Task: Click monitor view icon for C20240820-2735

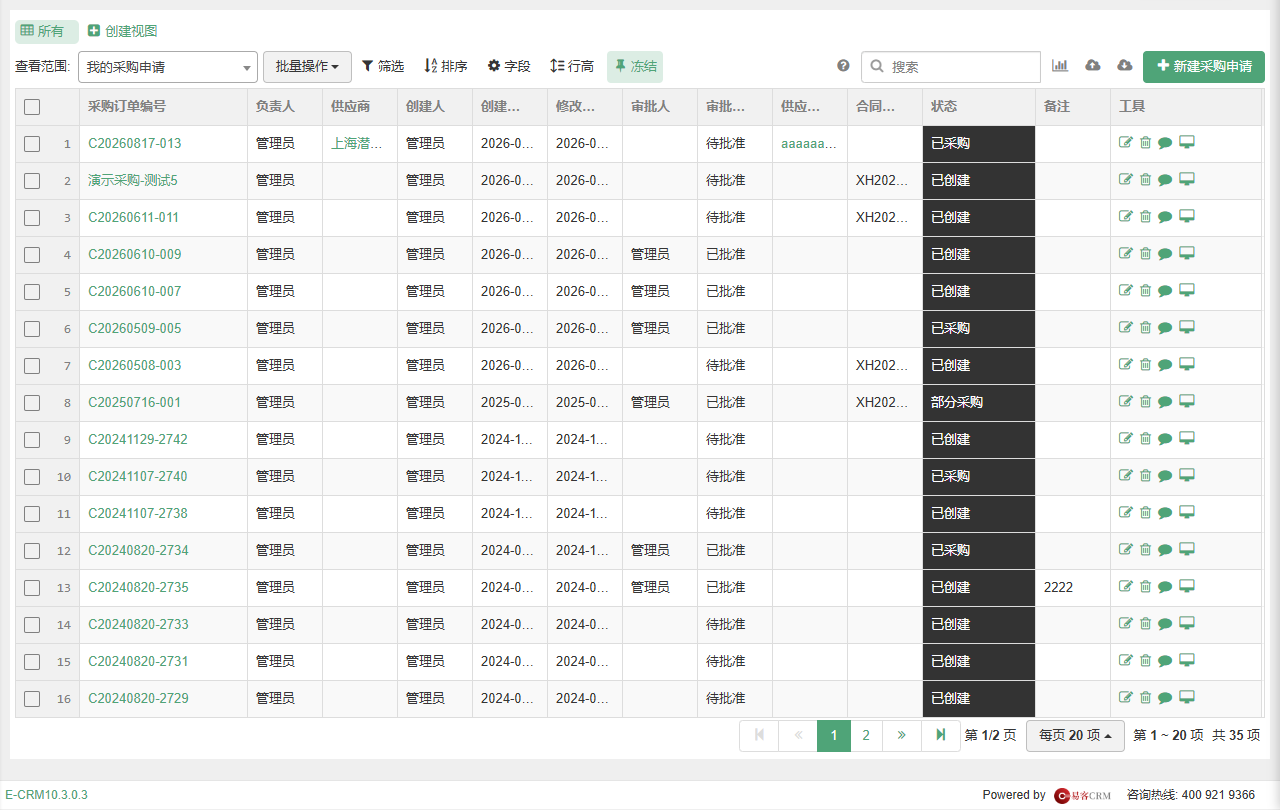Action: click(1187, 586)
